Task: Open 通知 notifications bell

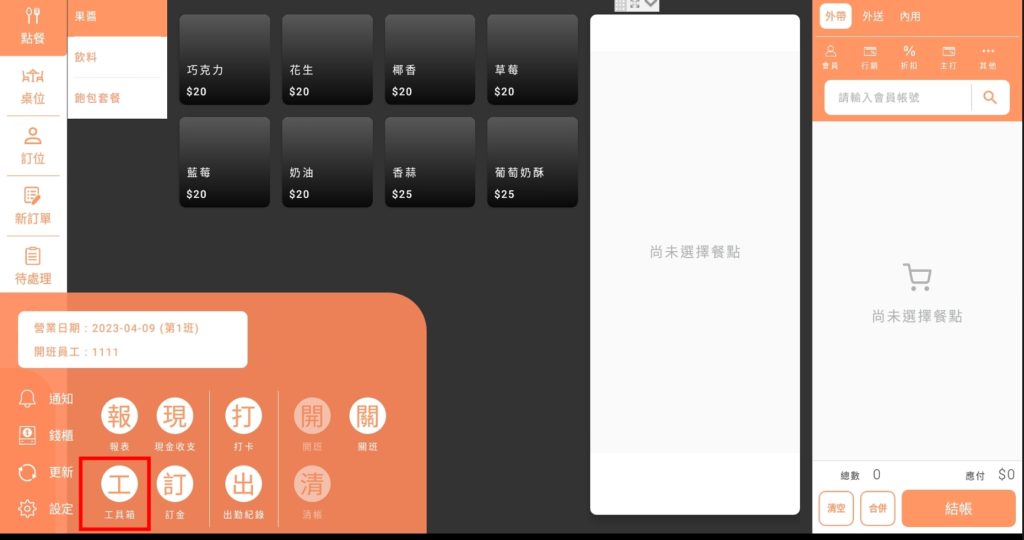Action: pyautogui.click(x=28, y=399)
